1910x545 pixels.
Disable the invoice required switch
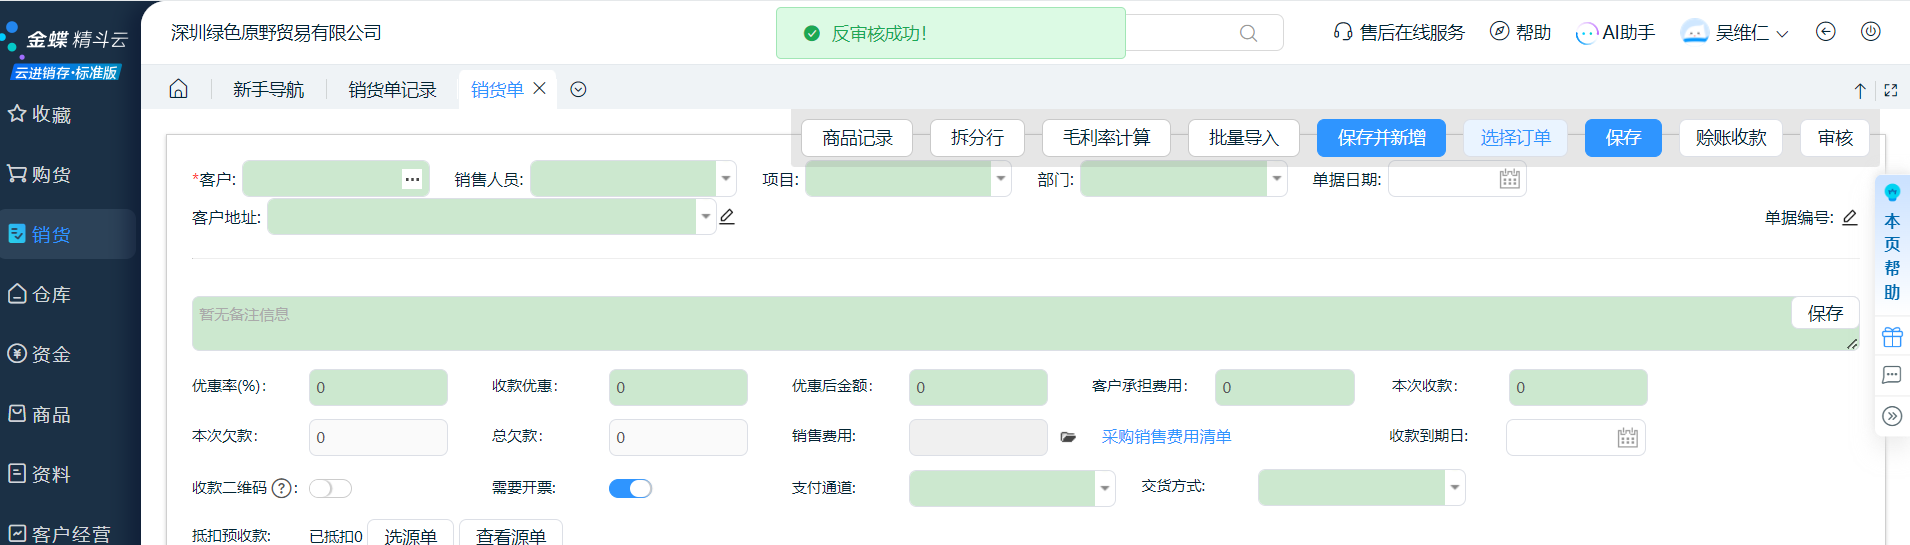click(630, 488)
